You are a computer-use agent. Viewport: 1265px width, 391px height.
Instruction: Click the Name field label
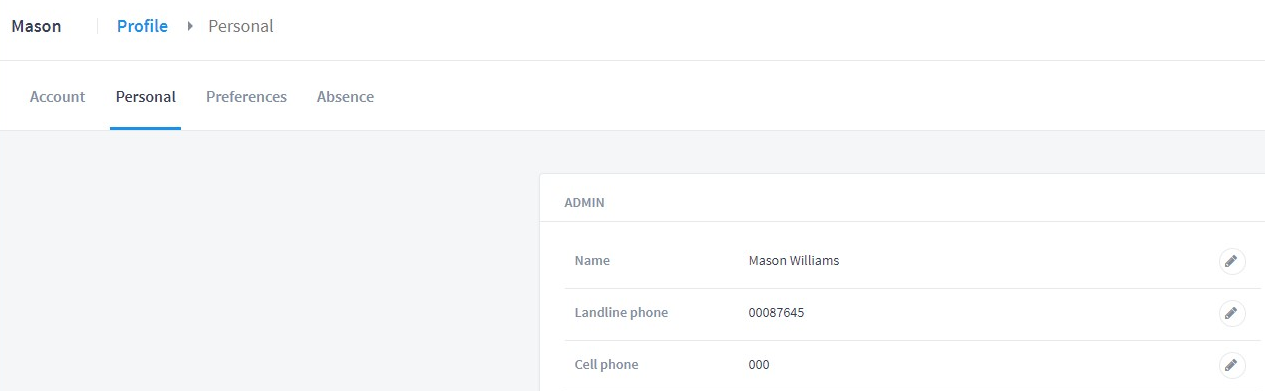coord(592,261)
